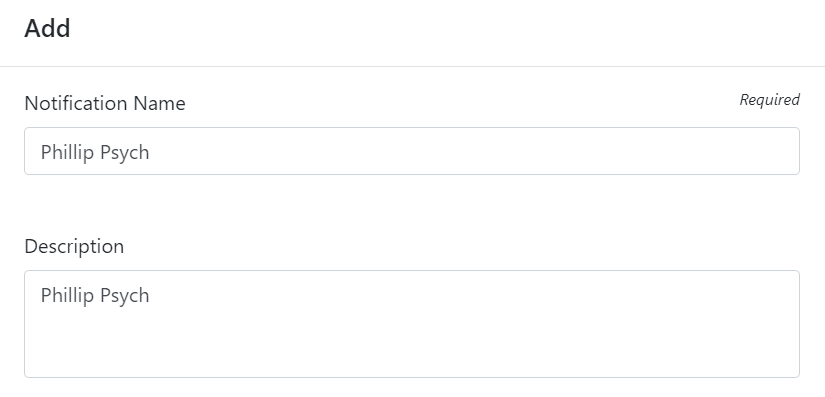
Task: Click into the Description text area
Action: click(x=411, y=324)
